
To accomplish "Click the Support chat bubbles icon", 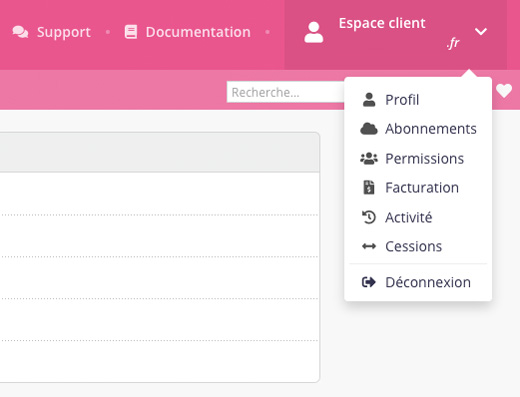I will tap(20, 32).
